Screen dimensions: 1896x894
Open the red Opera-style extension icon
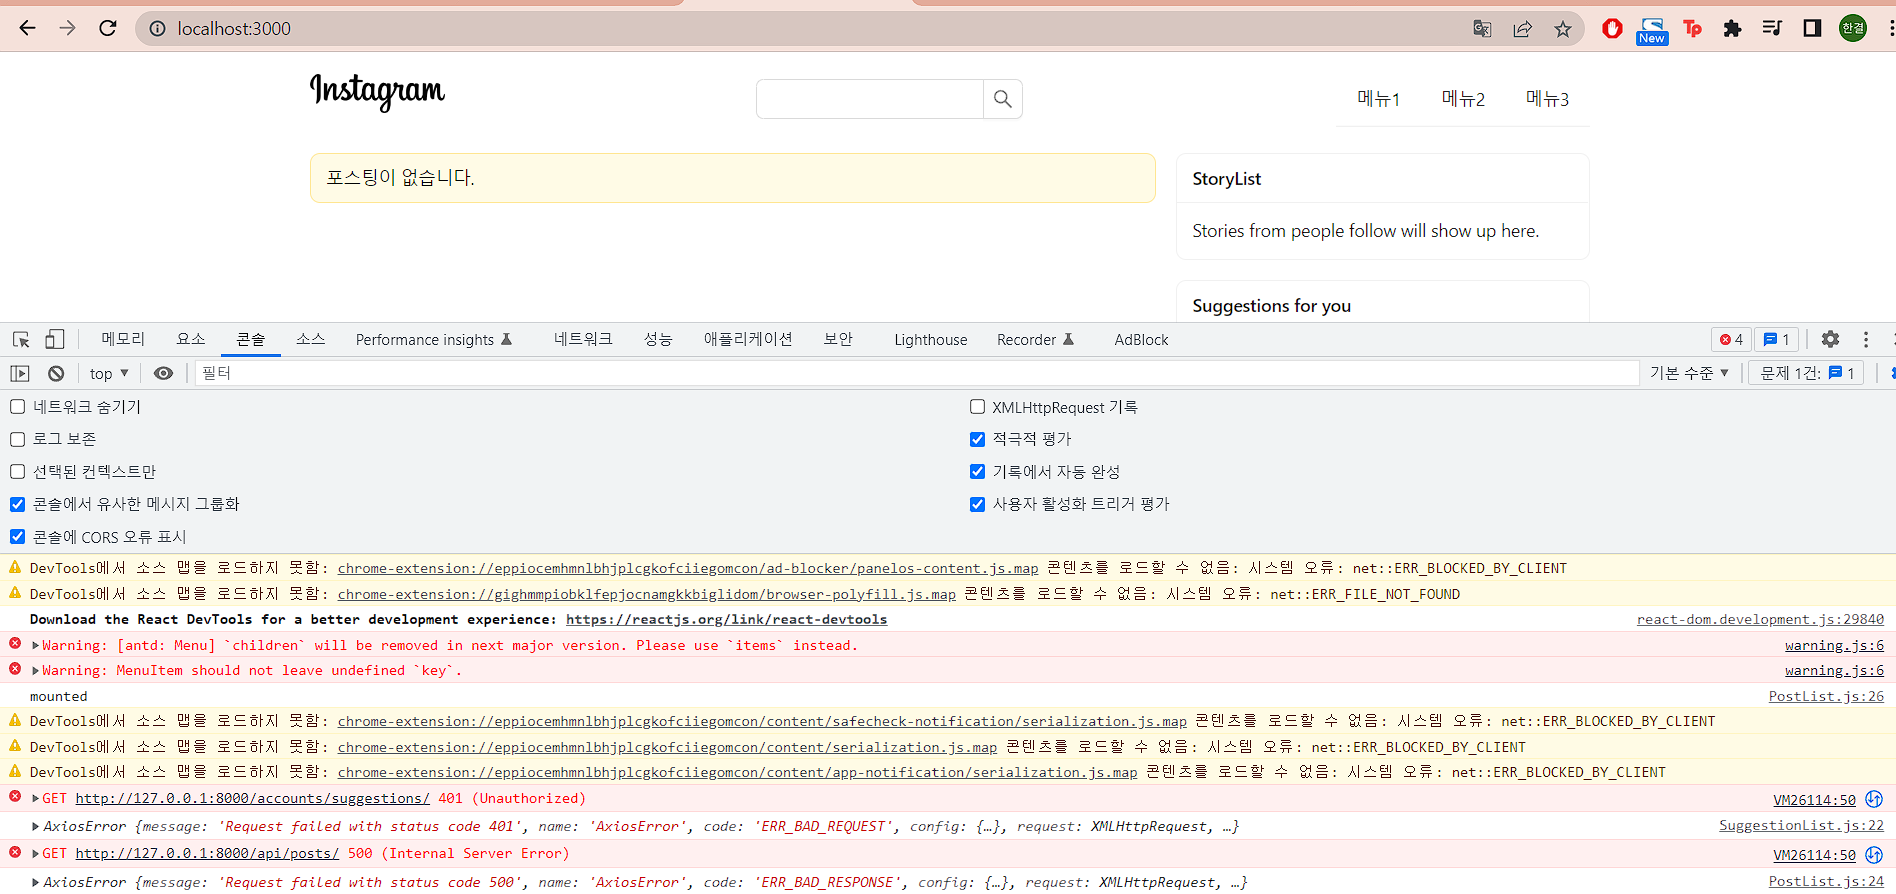point(1612,29)
